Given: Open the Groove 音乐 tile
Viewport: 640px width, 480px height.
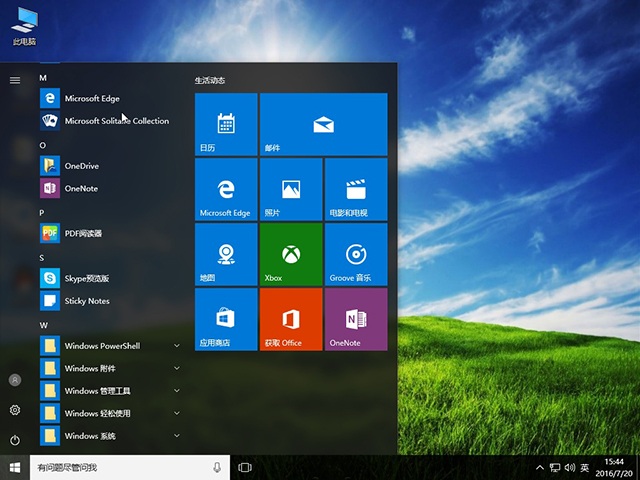Looking at the screenshot, I should pos(355,254).
